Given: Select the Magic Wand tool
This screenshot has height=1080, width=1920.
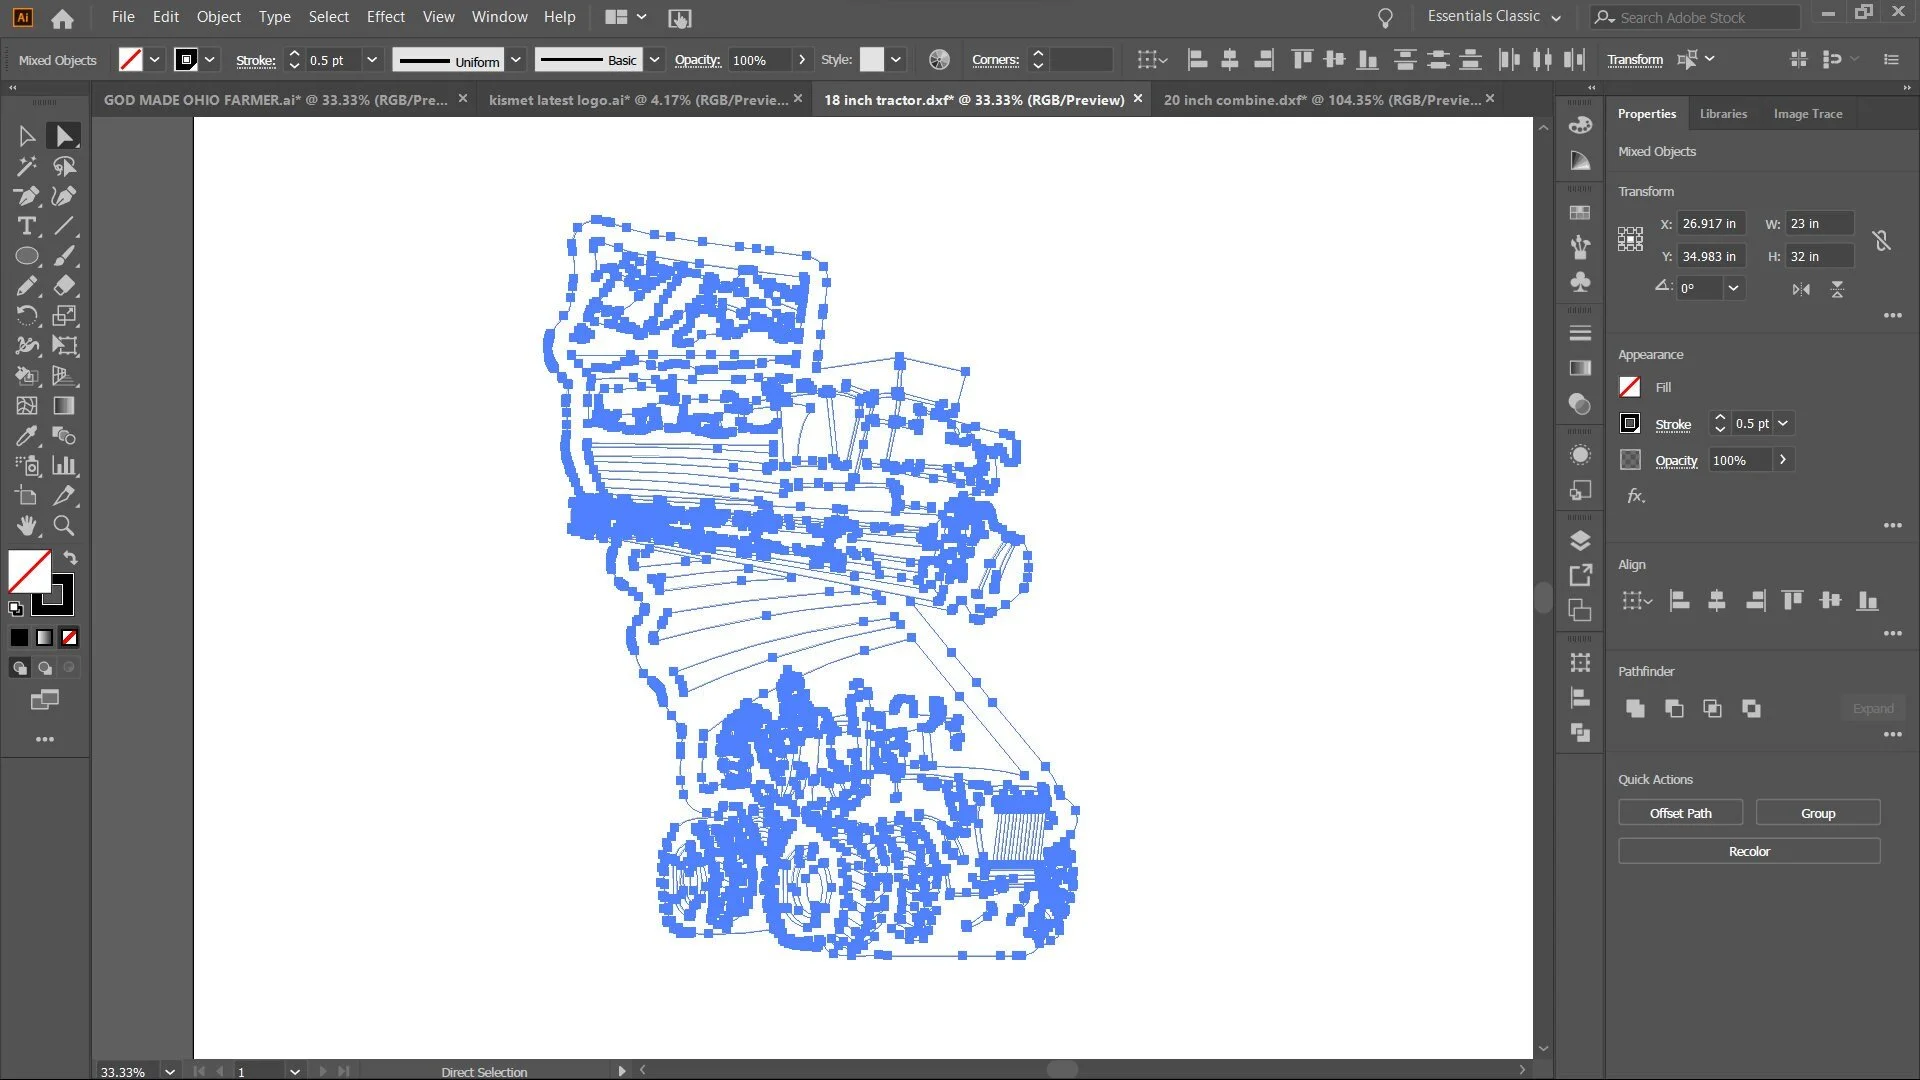Looking at the screenshot, I should (27, 166).
